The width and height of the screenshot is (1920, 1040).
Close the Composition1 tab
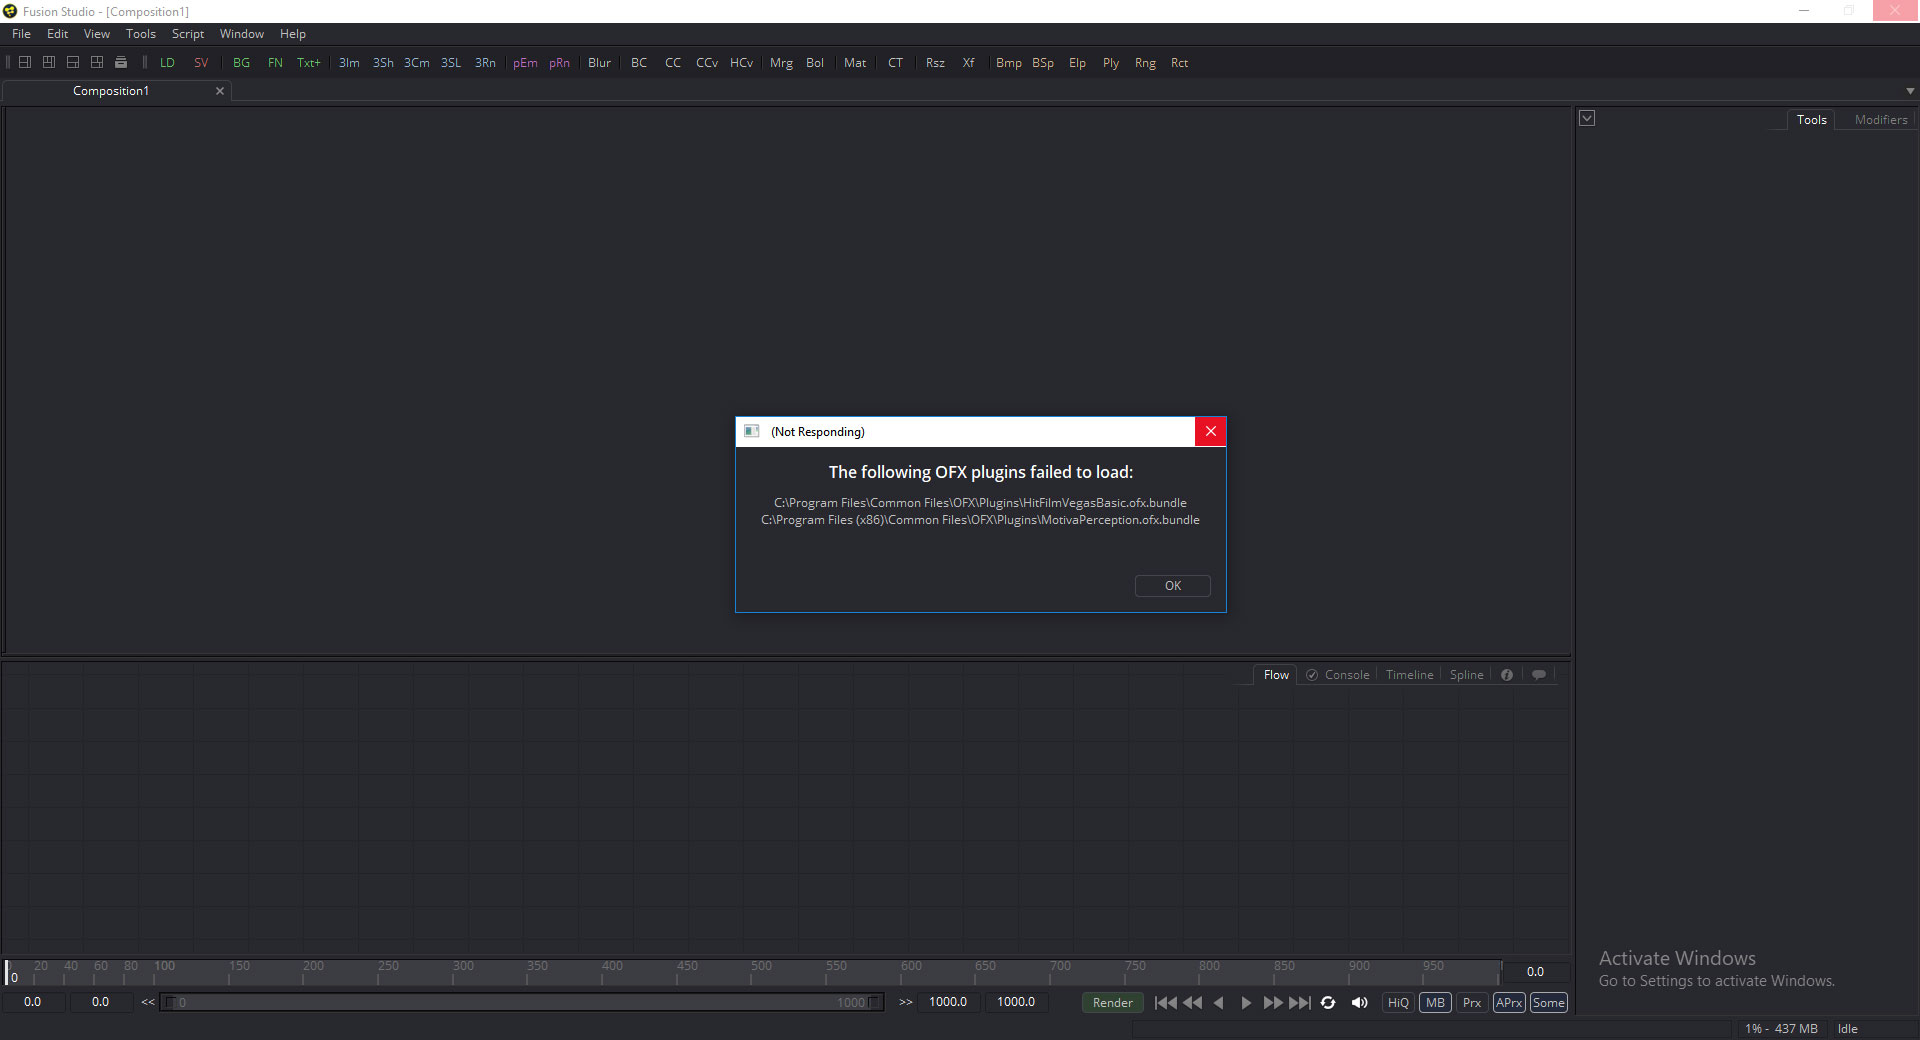pos(220,91)
